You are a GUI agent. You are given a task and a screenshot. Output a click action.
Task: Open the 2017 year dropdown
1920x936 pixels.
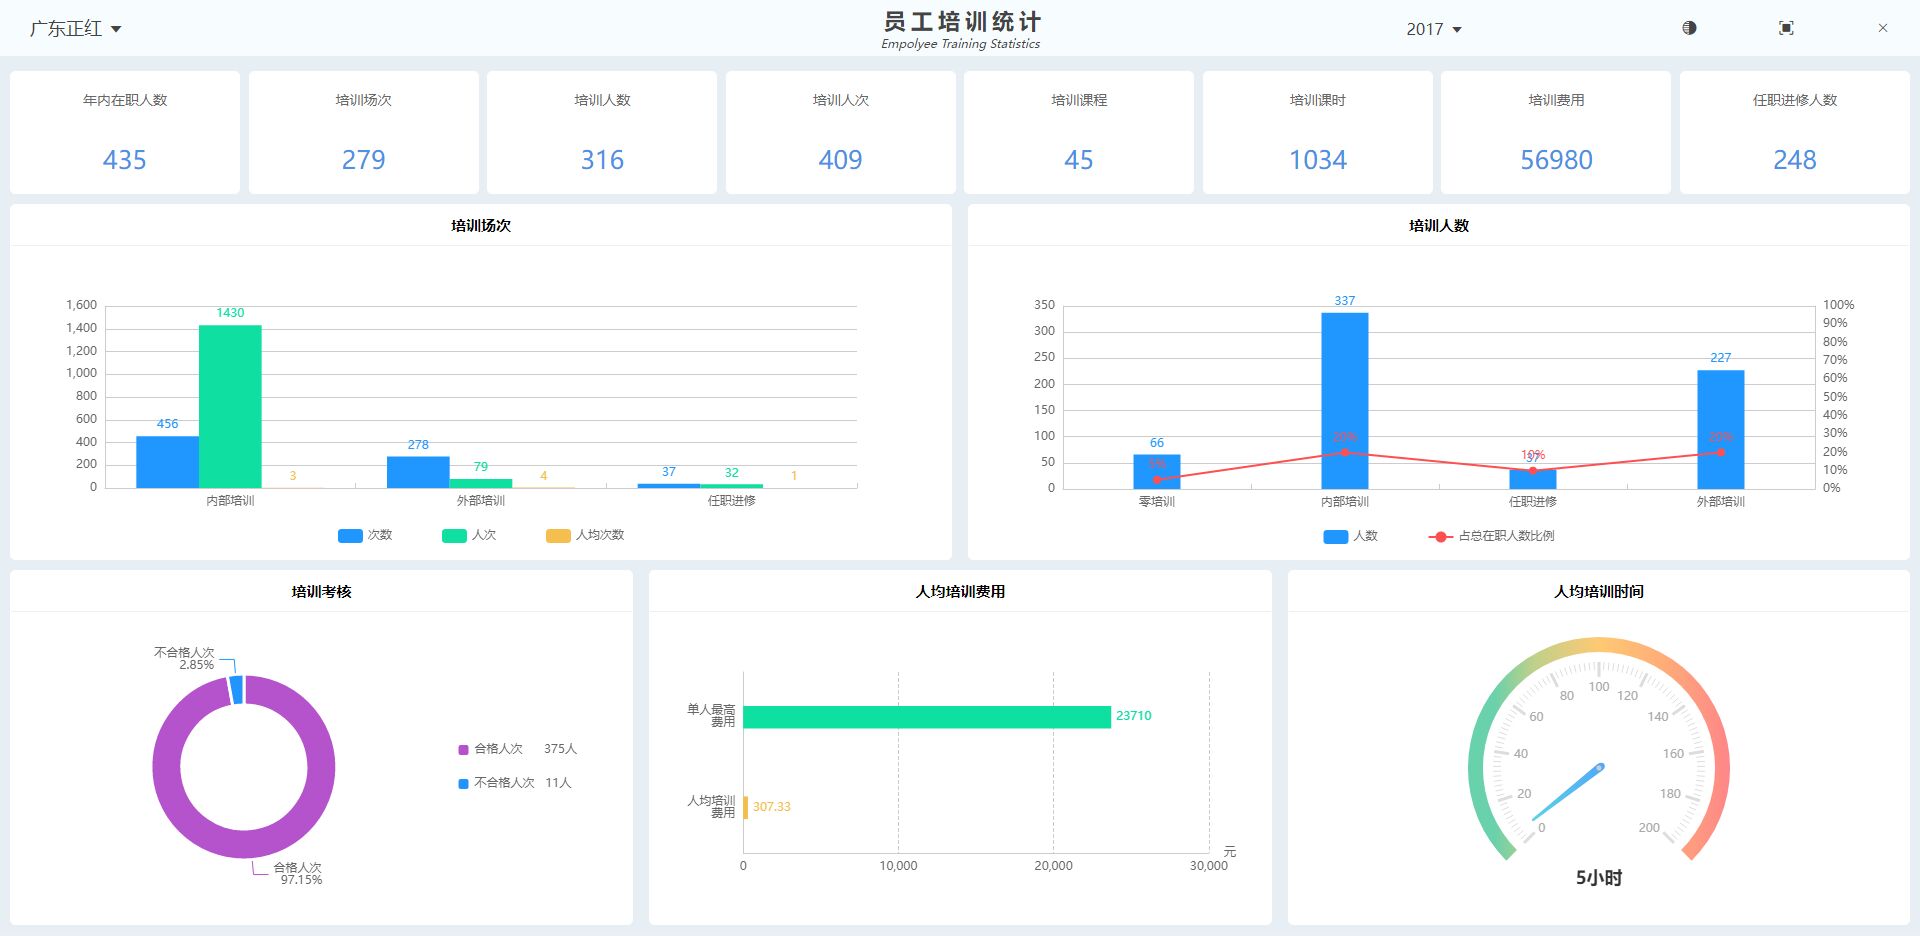1433,30
